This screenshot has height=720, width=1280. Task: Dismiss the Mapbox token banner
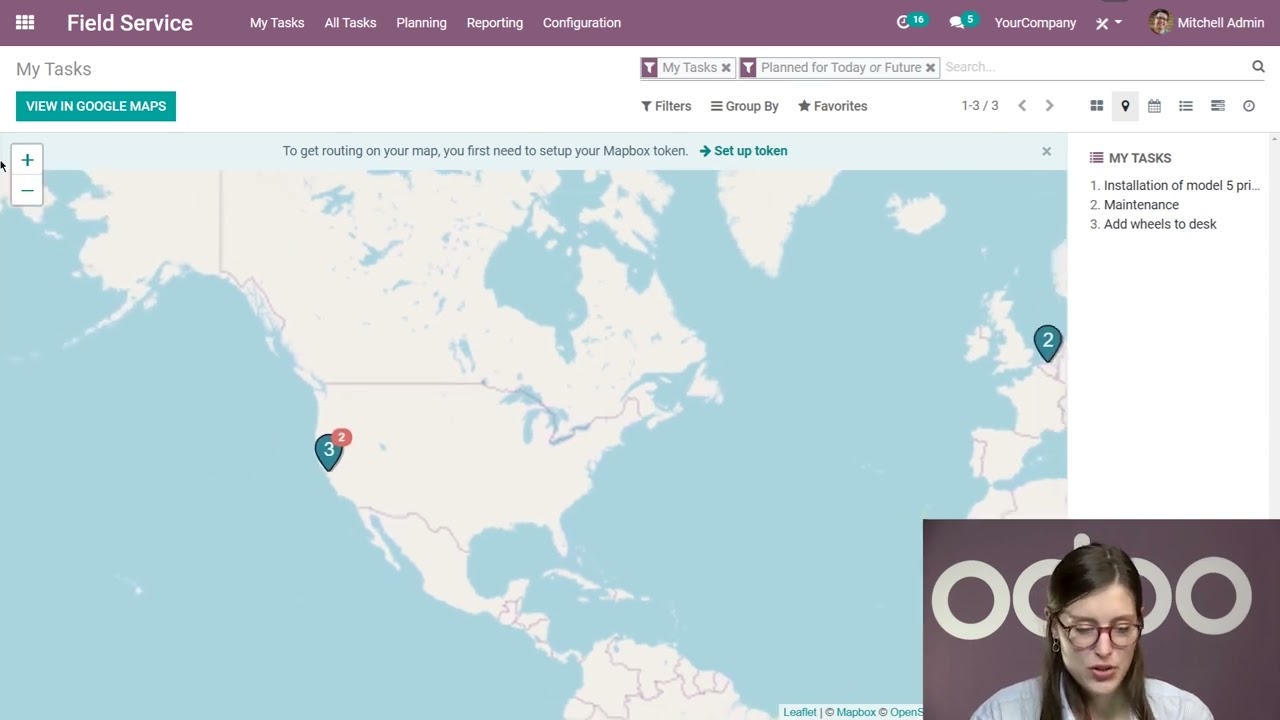pos(1046,151)
